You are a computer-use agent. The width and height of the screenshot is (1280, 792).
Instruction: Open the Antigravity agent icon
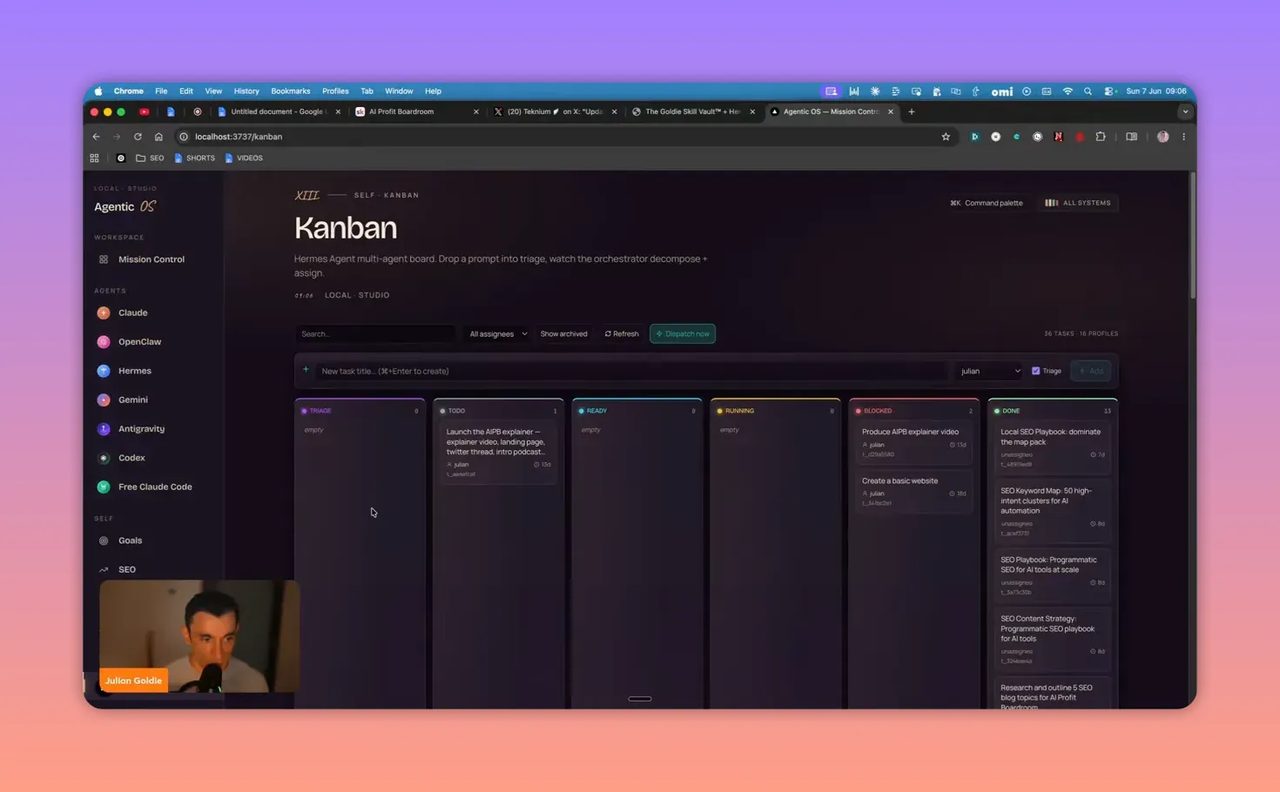coord(103,429)
